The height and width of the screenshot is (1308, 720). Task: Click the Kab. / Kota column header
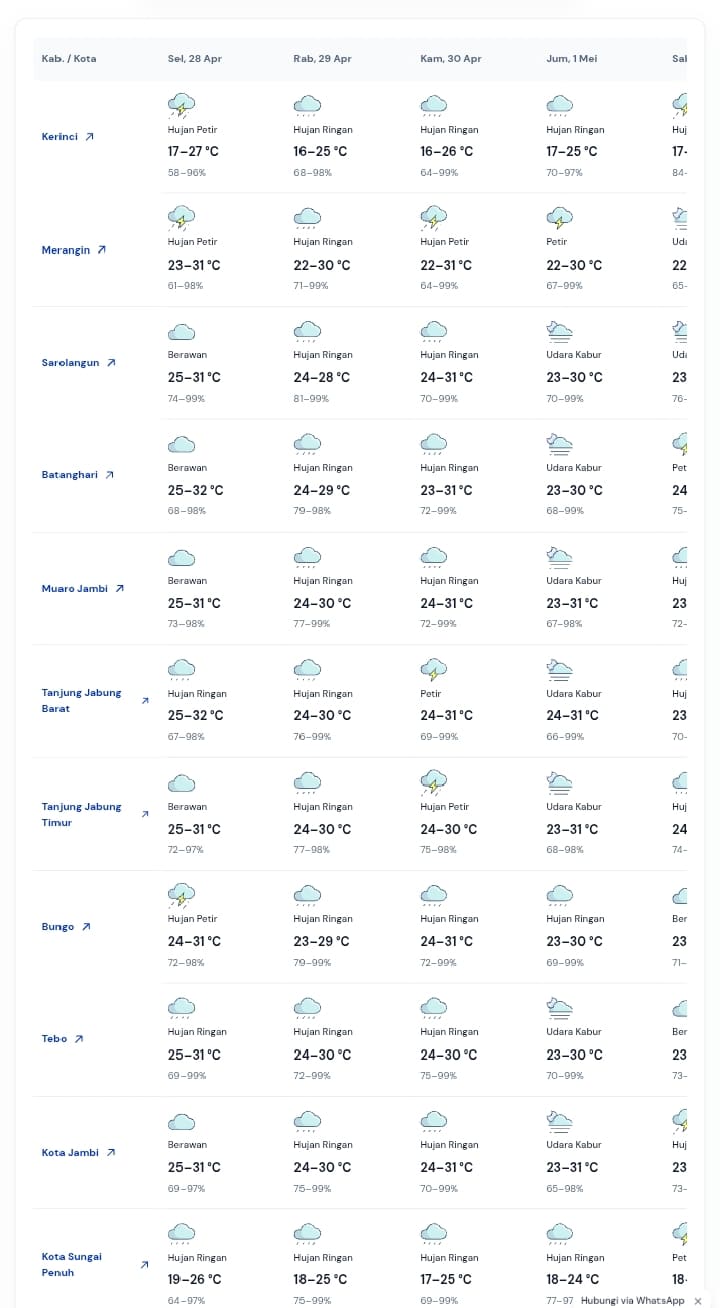[69, 59]
